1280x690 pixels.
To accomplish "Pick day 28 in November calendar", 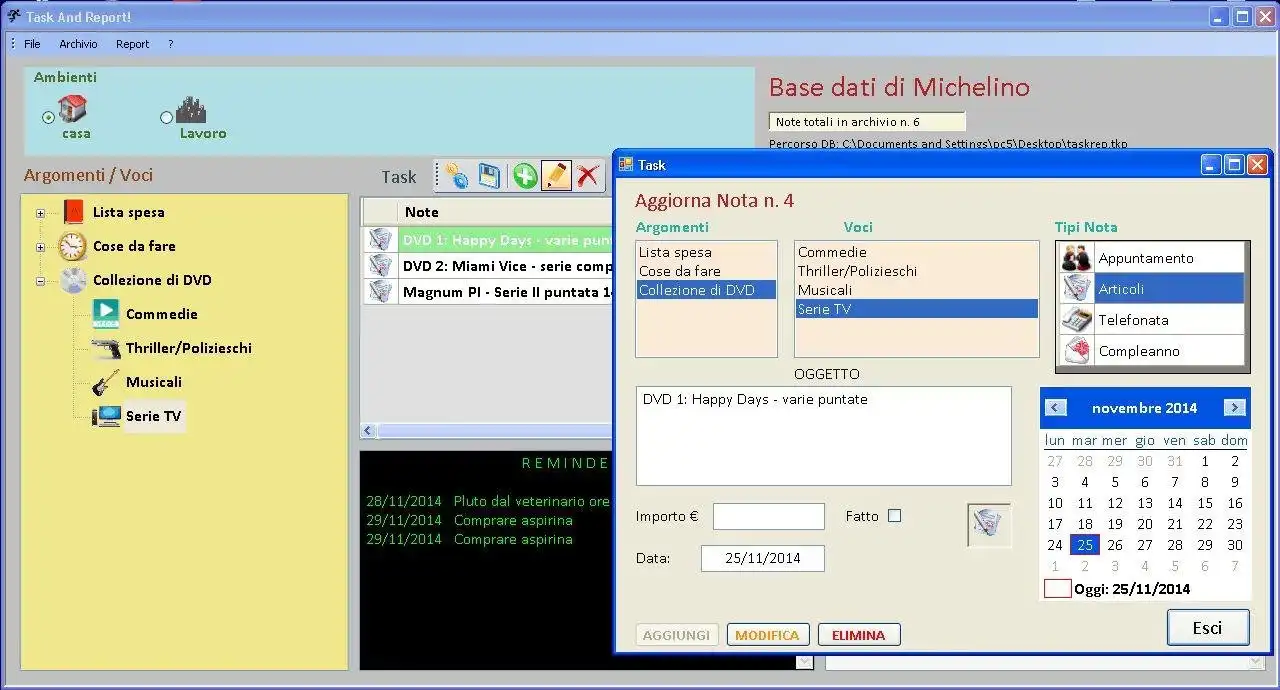I will click(1175, 545).
